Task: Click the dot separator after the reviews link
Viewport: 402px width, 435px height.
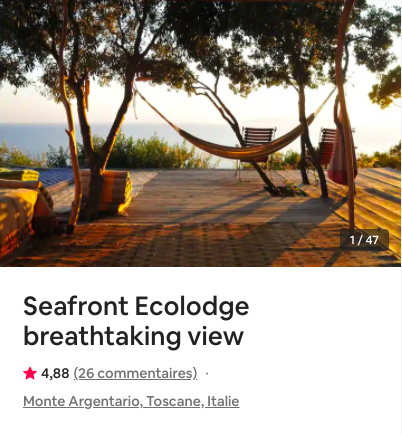Action: click(x=207, y=374)
